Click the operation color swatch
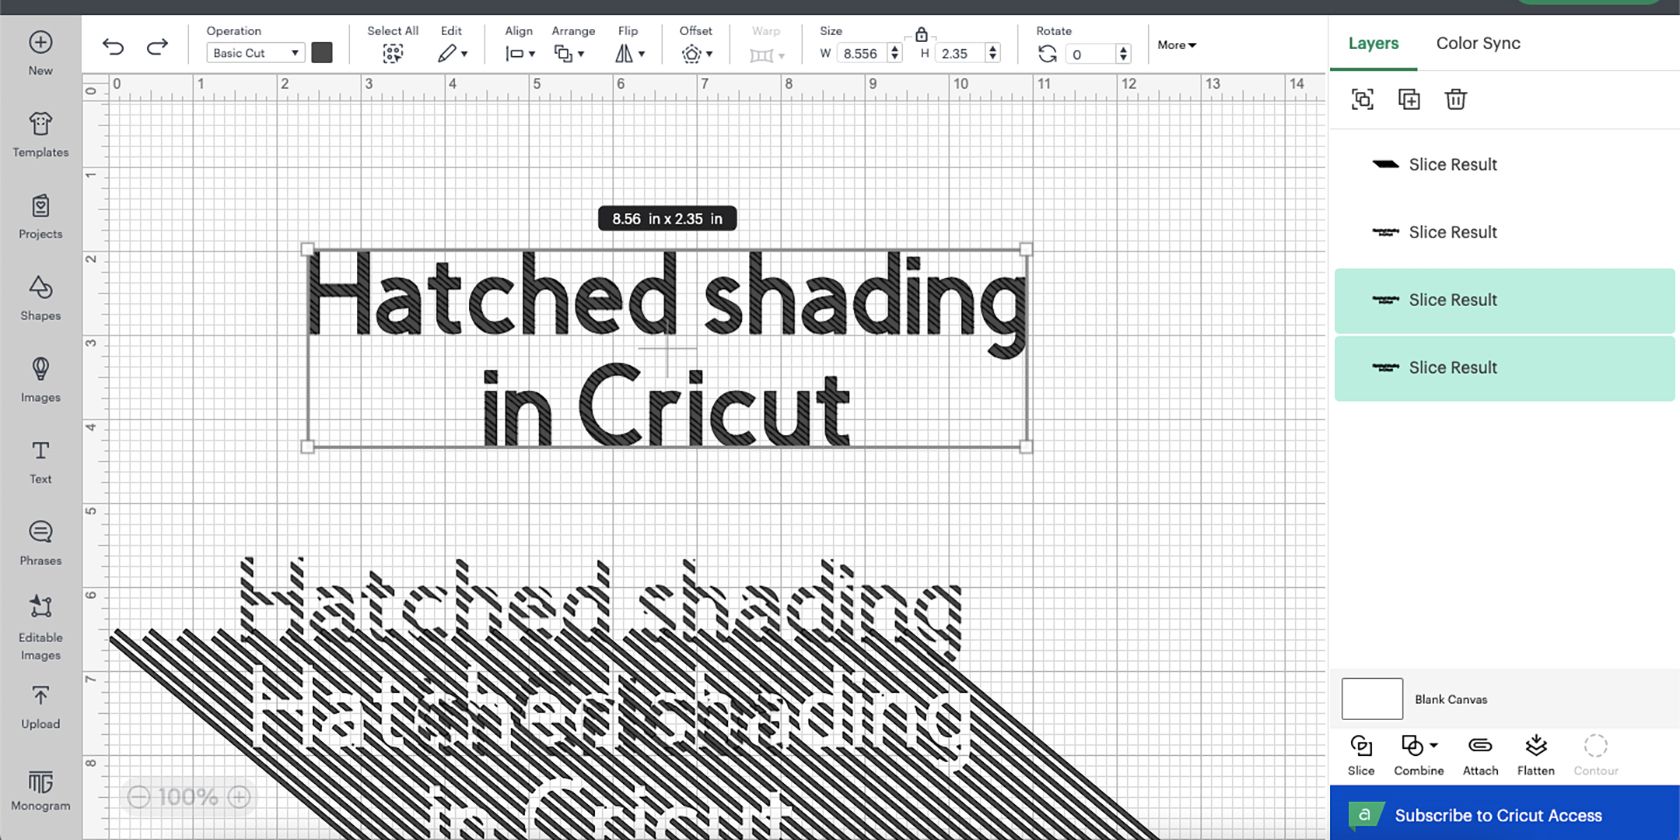 (x=322, y=53)
